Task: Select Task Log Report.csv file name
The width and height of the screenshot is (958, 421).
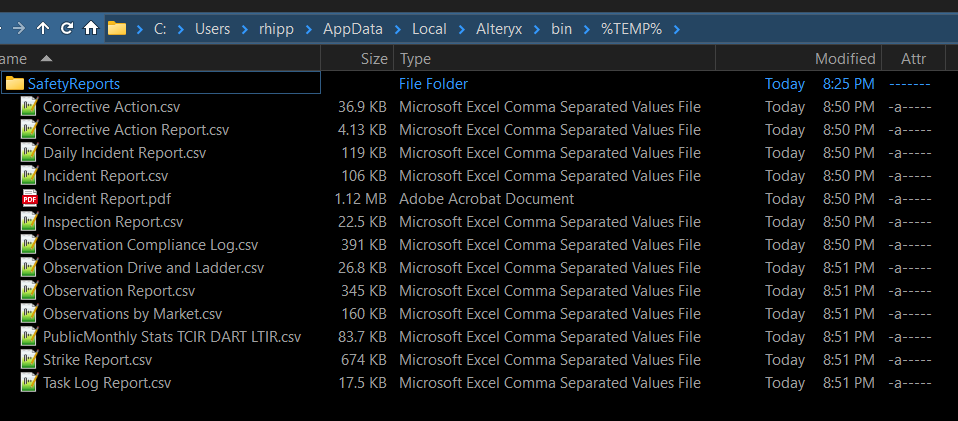Action: (108, 383)
